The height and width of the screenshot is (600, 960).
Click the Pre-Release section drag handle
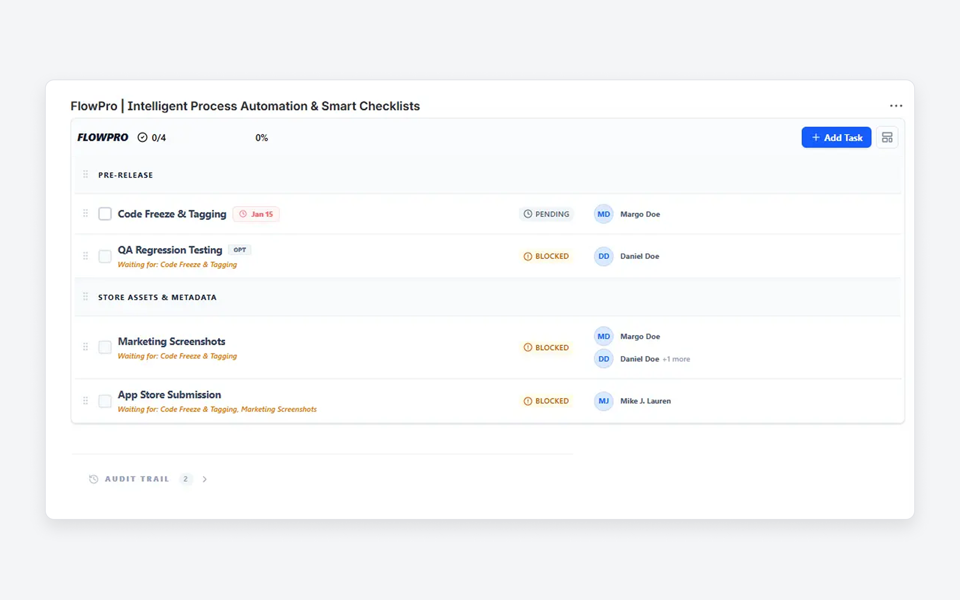(x=86, y=175)
